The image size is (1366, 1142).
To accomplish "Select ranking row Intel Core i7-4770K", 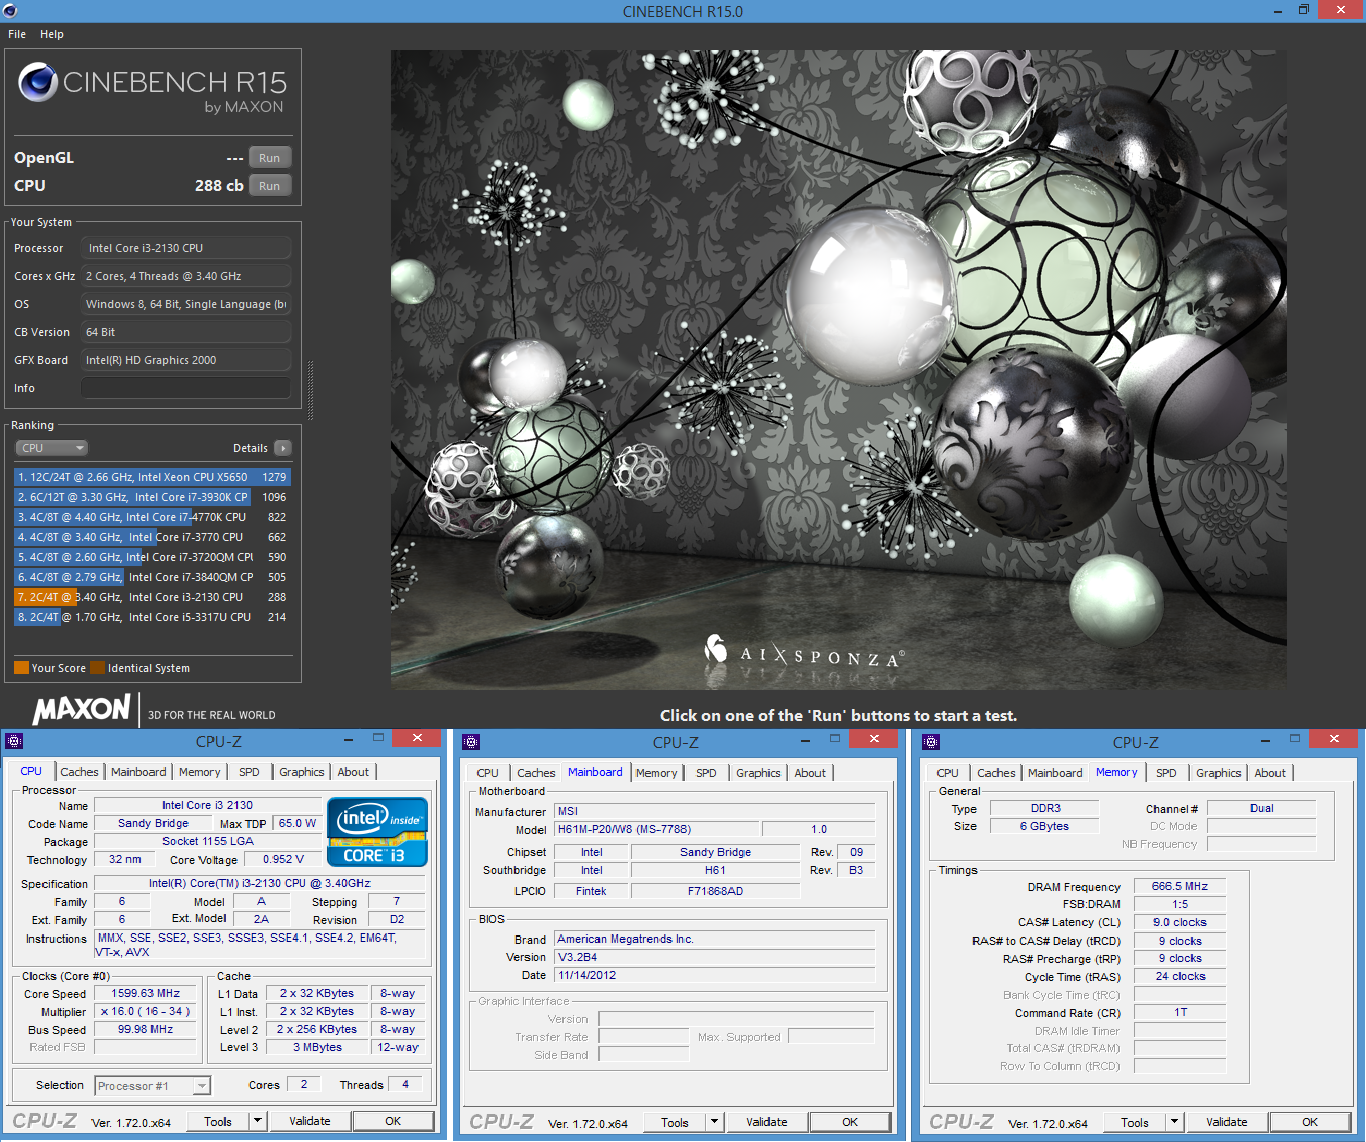I will (x=152, y=517).
